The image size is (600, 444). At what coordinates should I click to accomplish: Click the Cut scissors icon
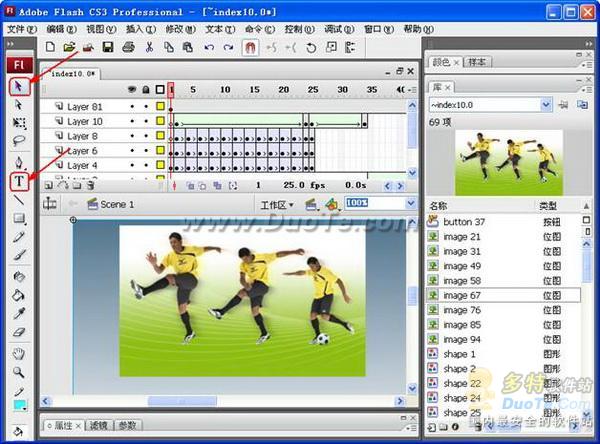coord(149,47)
